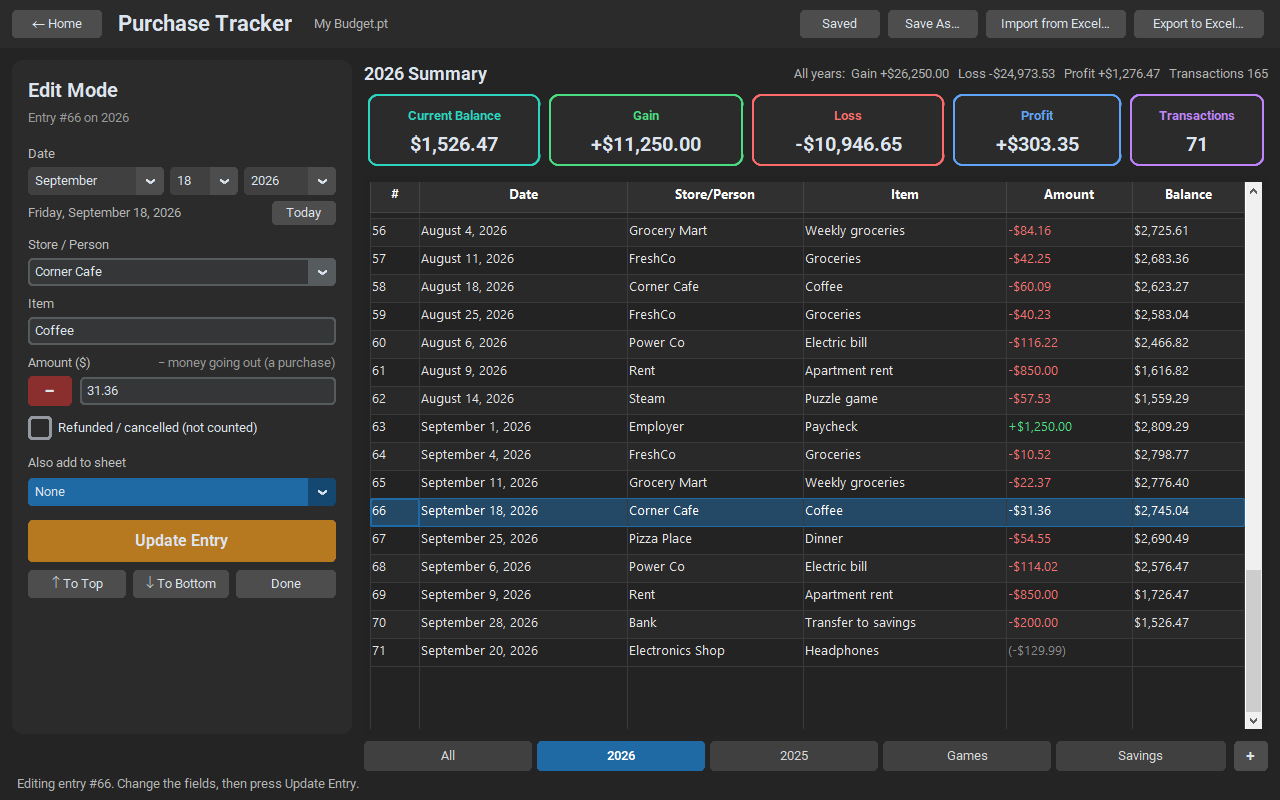Screen dimensions: 1280x800
Task: Focus the Amount field showing 31.36
Action: click(x=208, y=391)
